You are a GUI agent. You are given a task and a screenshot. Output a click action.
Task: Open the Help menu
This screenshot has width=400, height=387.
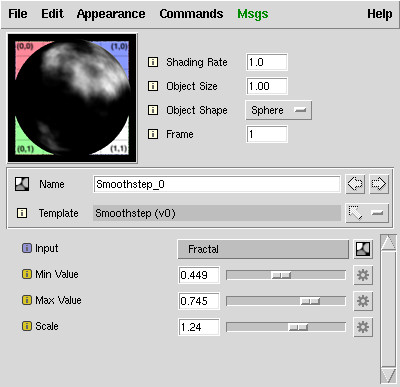[380, 14]
